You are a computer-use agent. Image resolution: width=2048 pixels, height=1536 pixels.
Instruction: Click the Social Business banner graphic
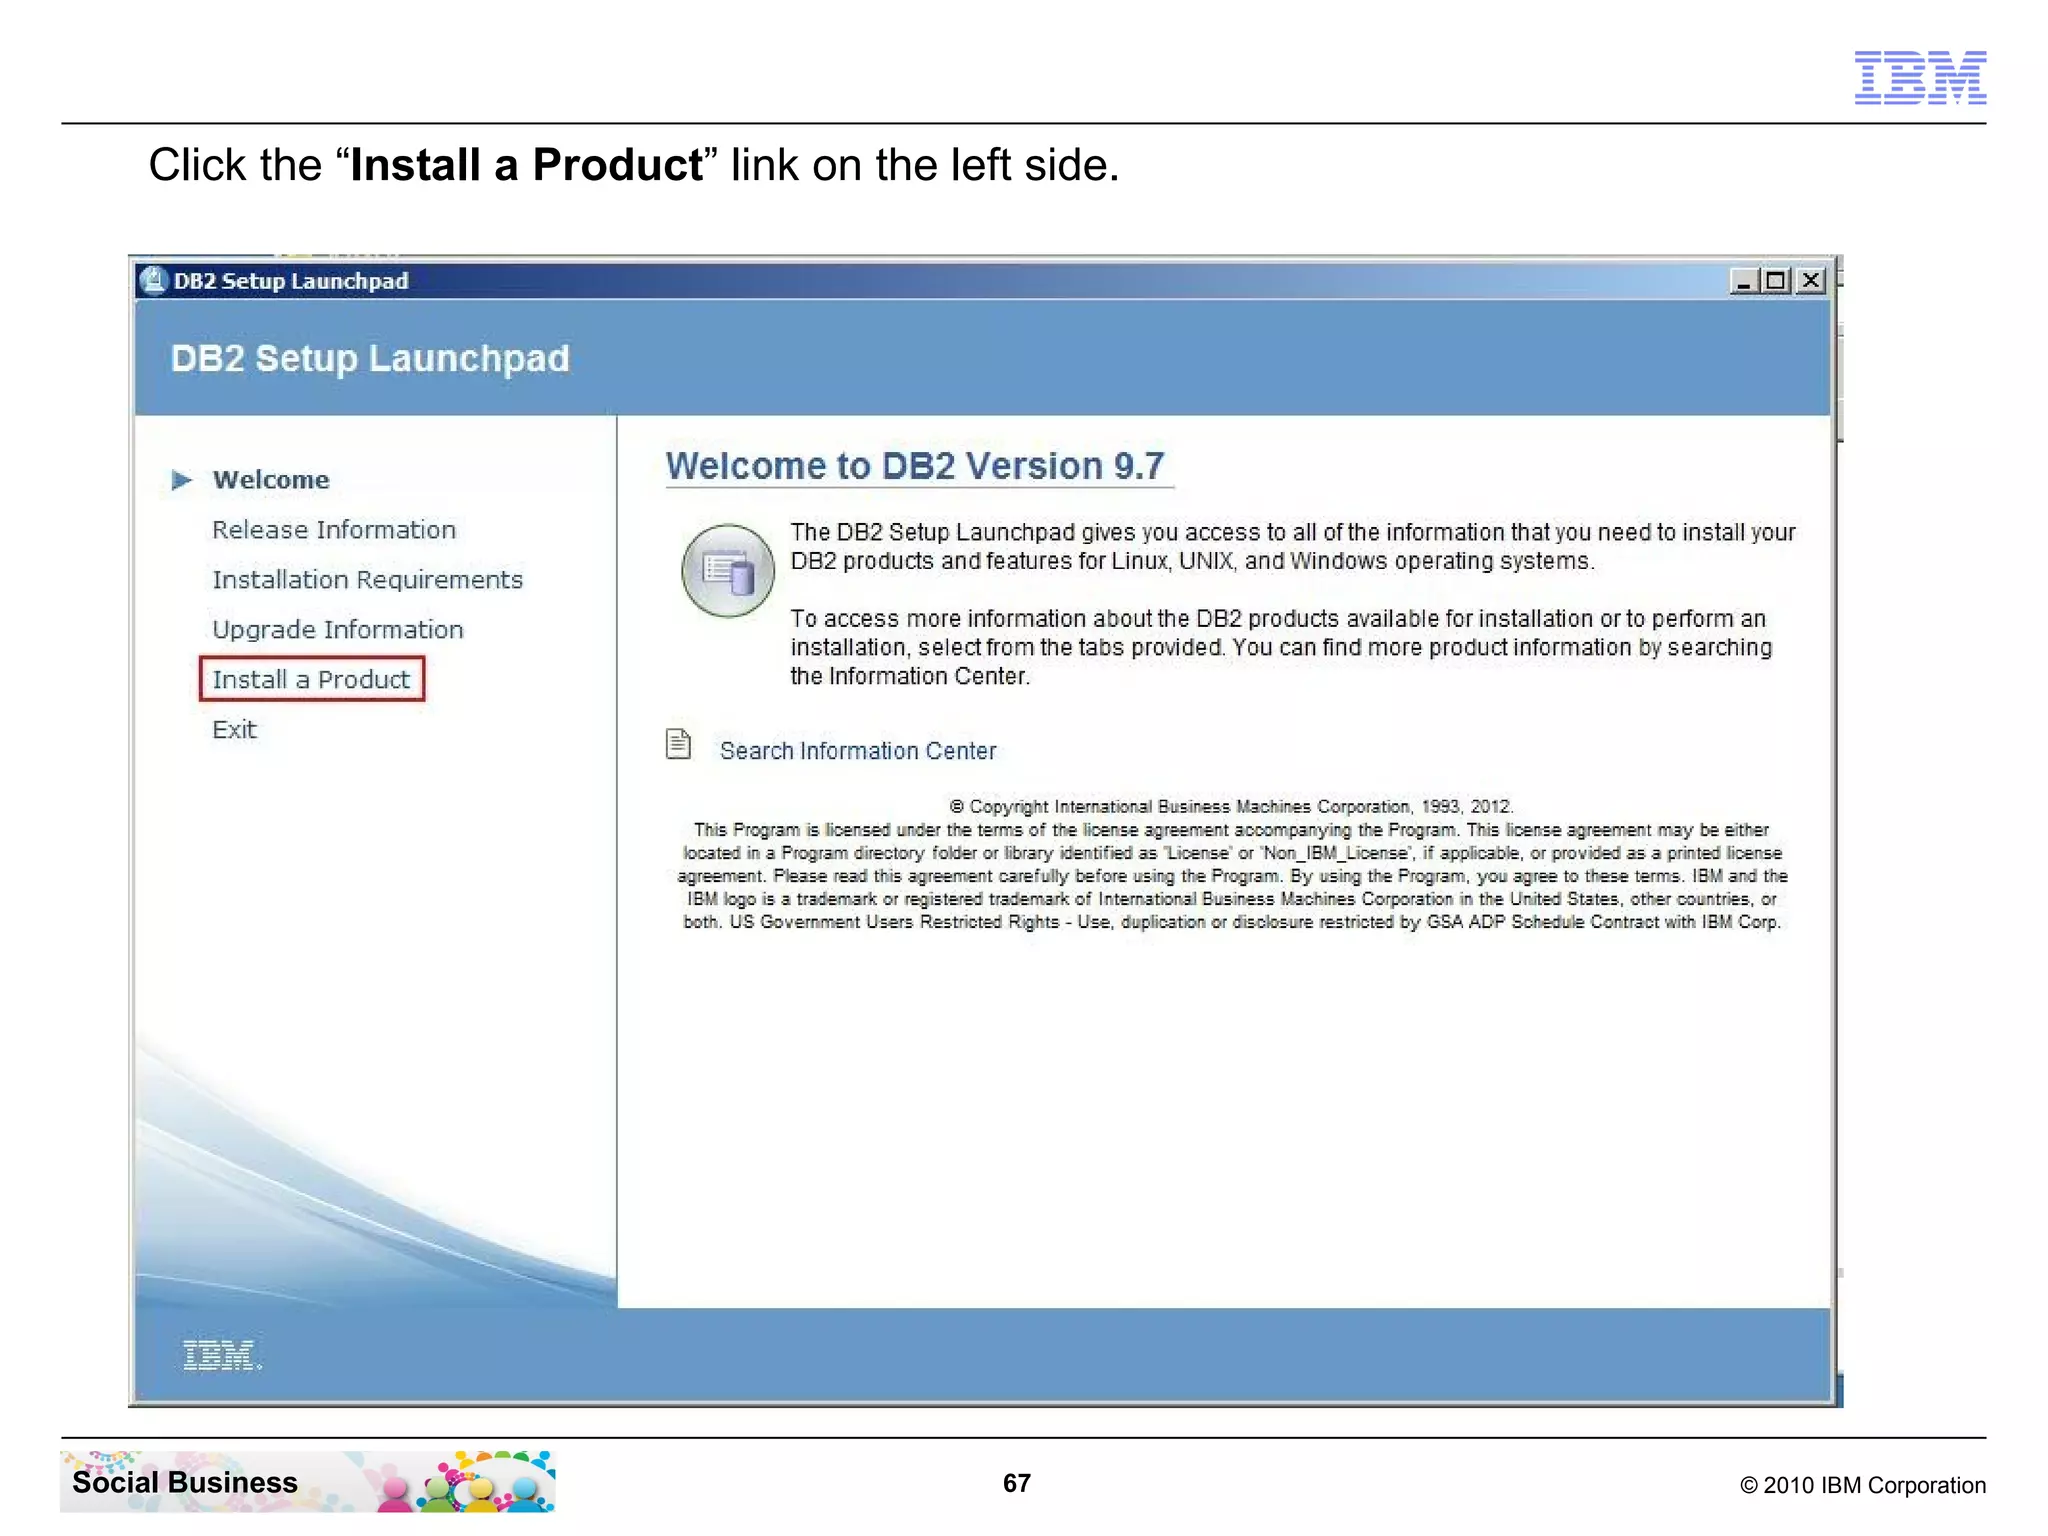[308, 1481]
